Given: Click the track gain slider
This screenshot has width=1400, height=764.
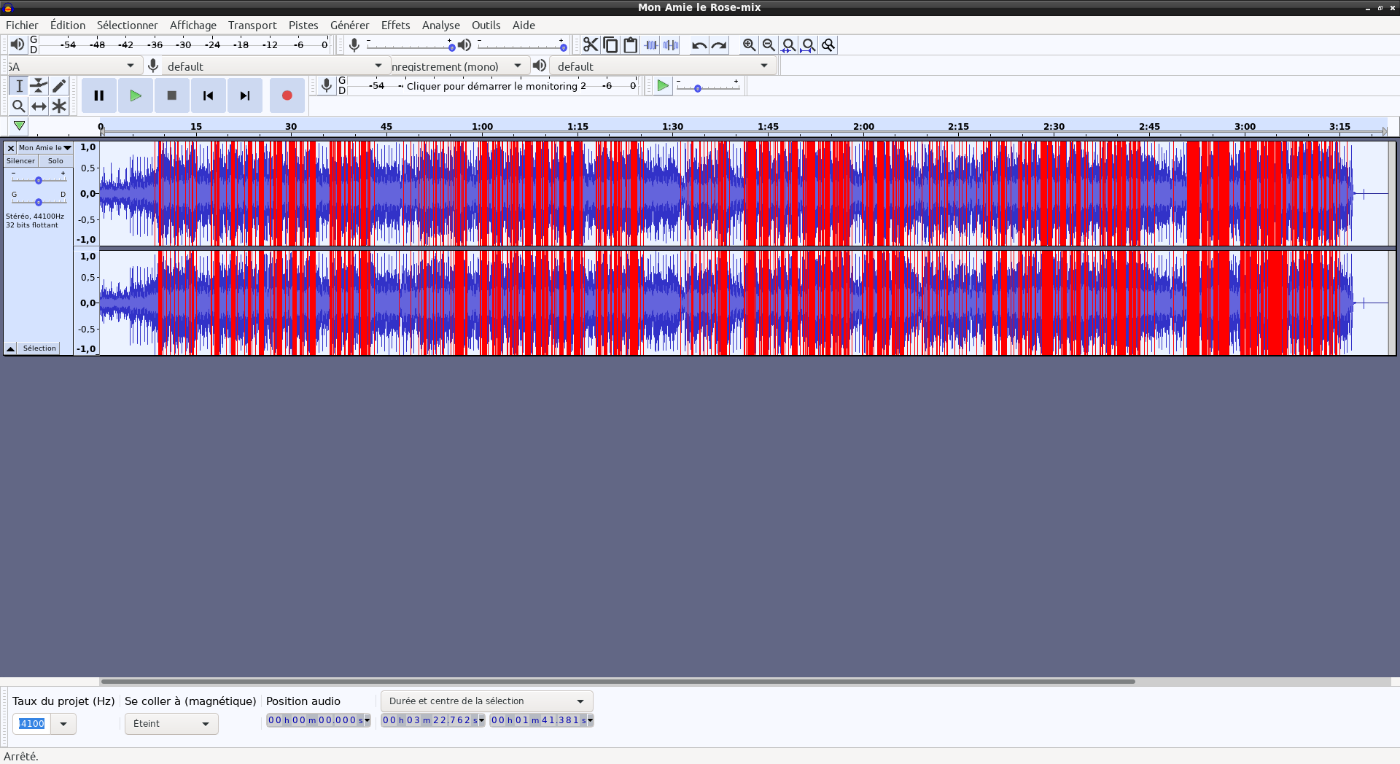Looking at the screenshot, I should tap(38, 180).
